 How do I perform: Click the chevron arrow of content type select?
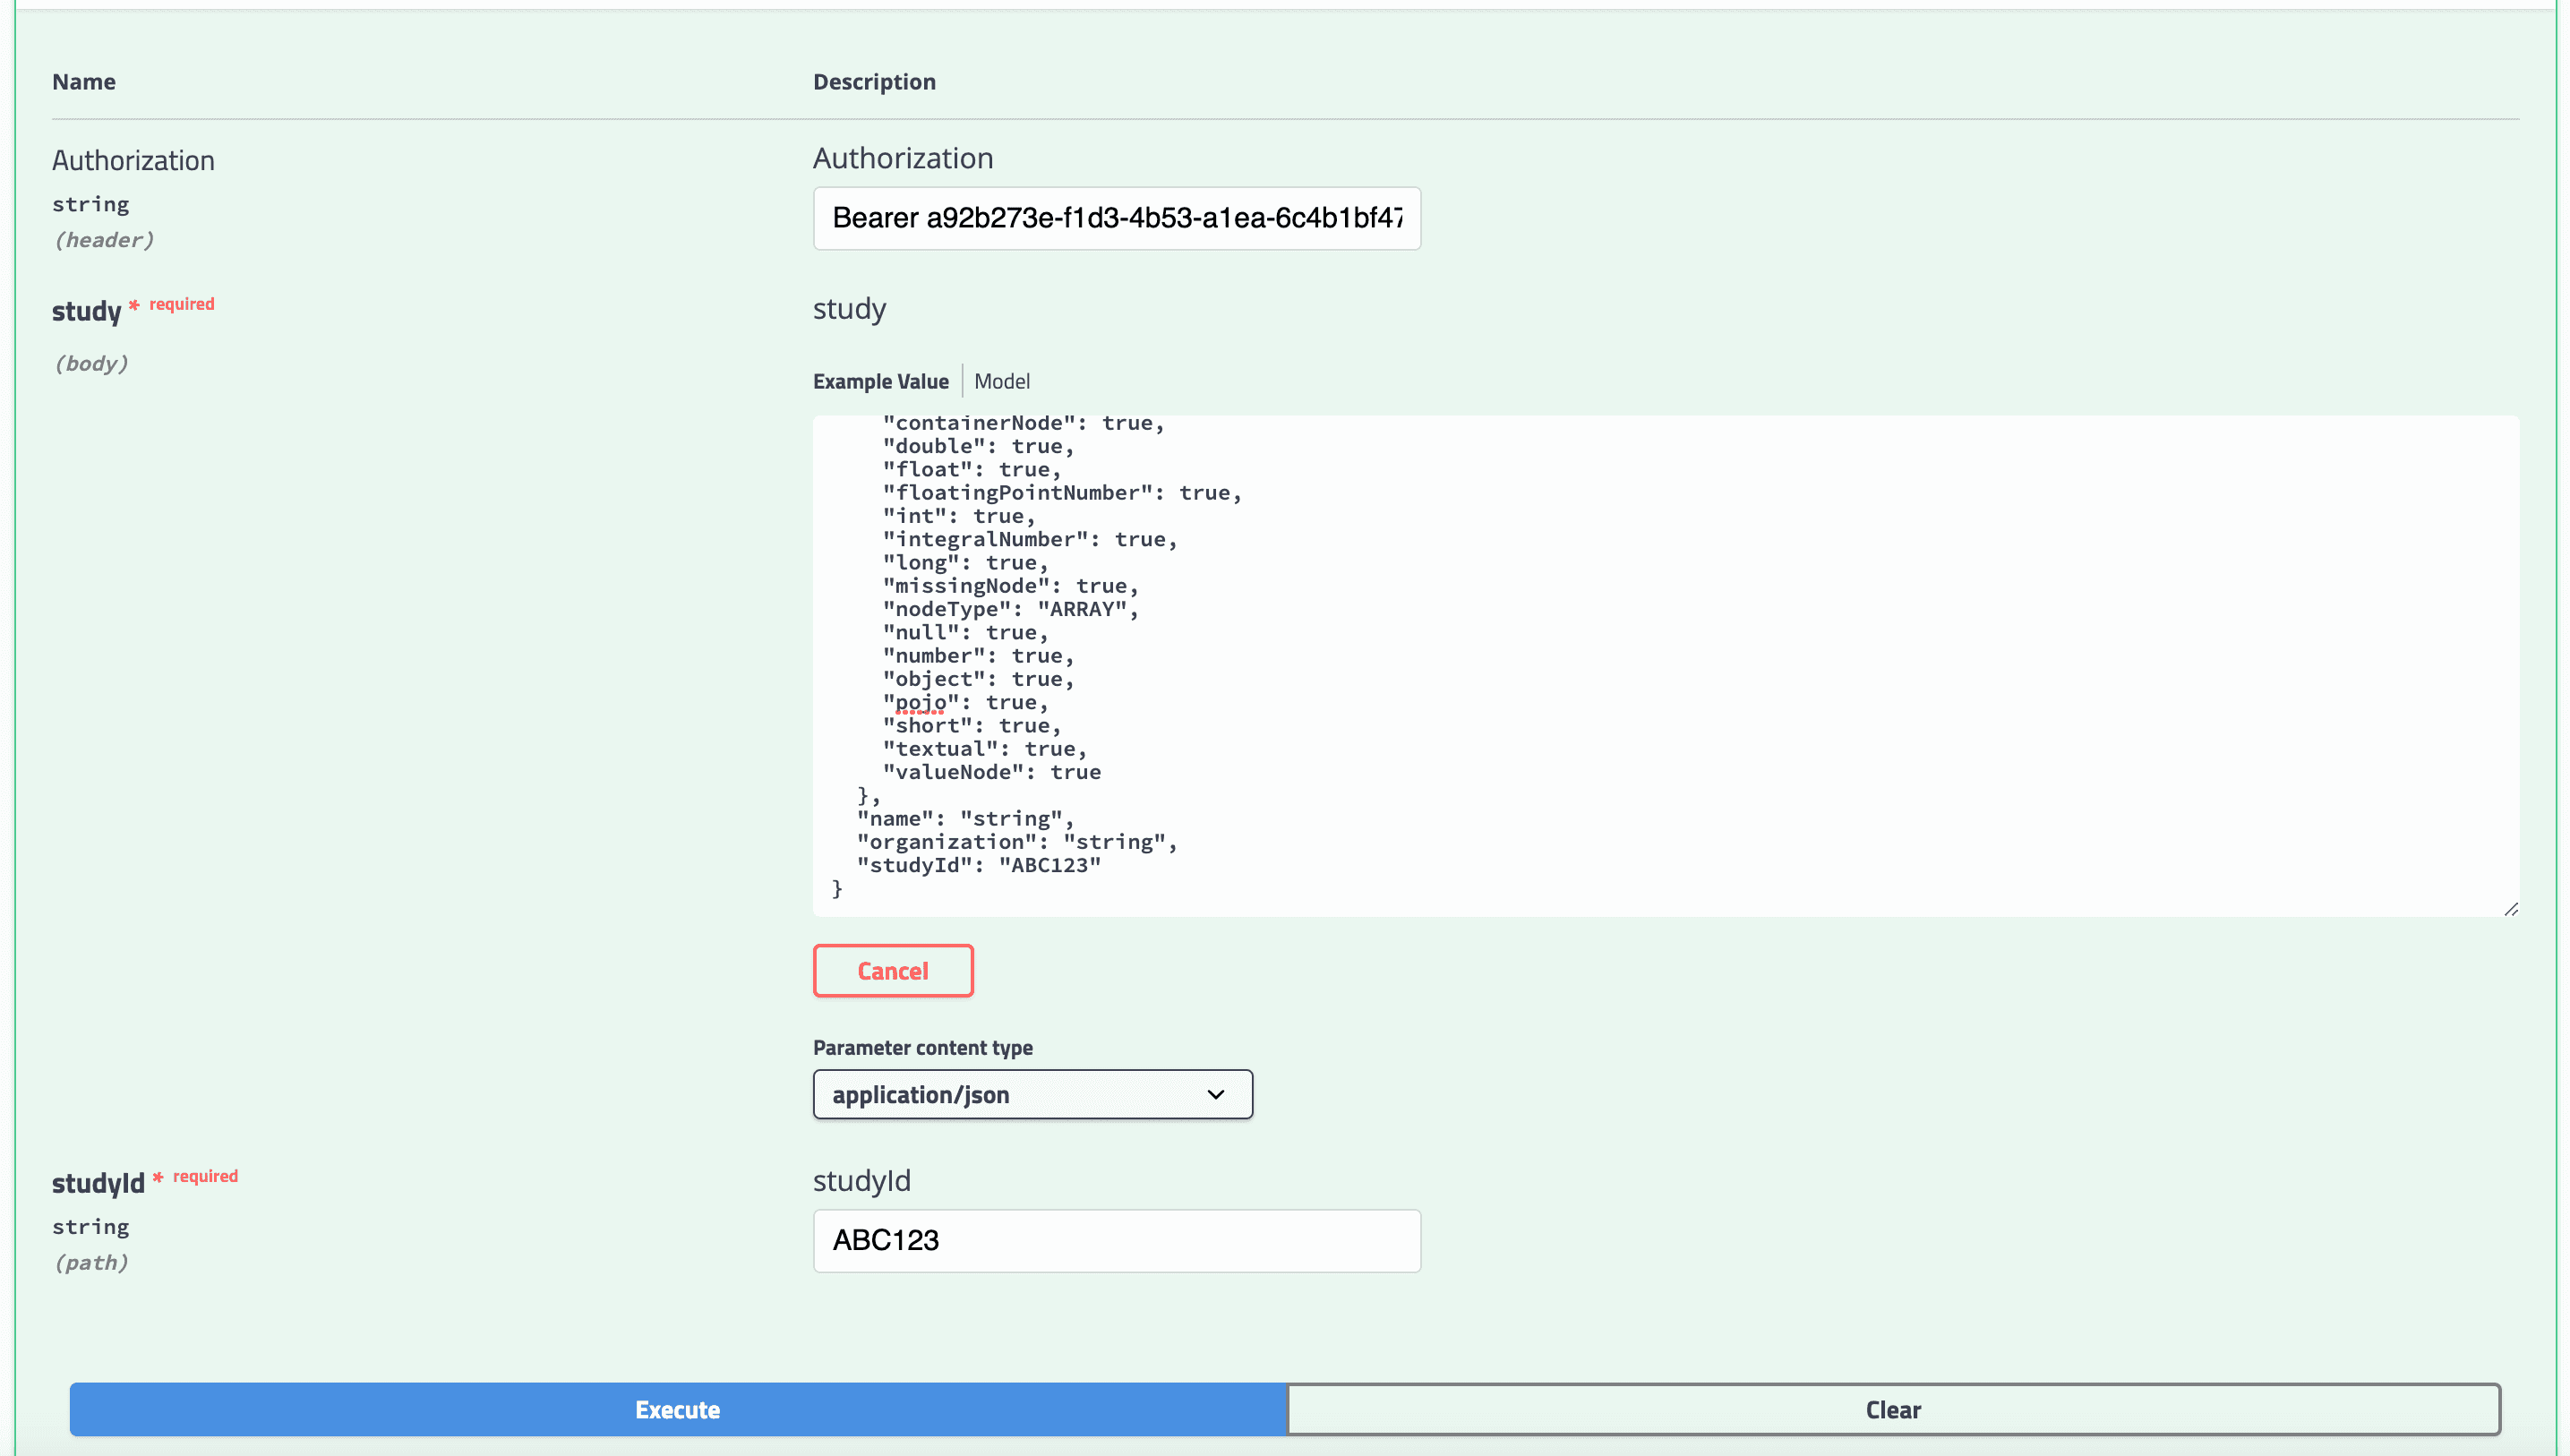coord(1215,1094)
